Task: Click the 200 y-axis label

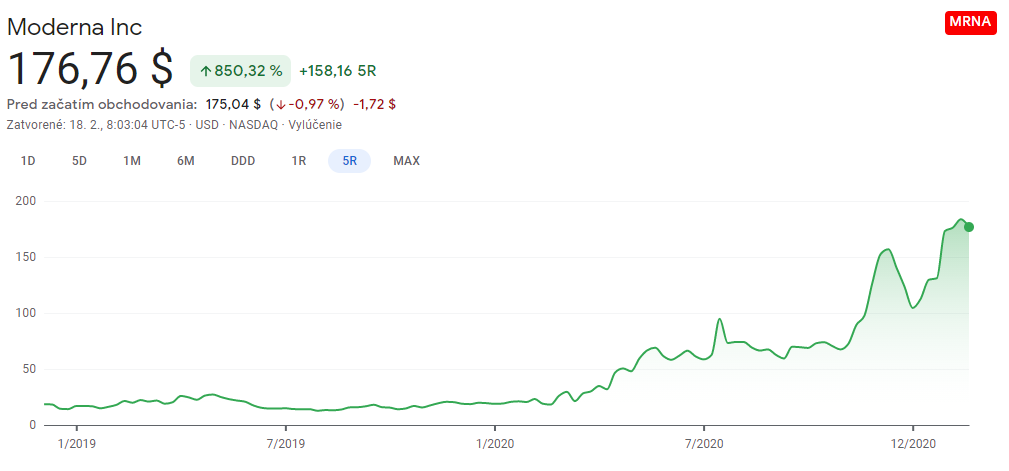Action: (26, 201)
